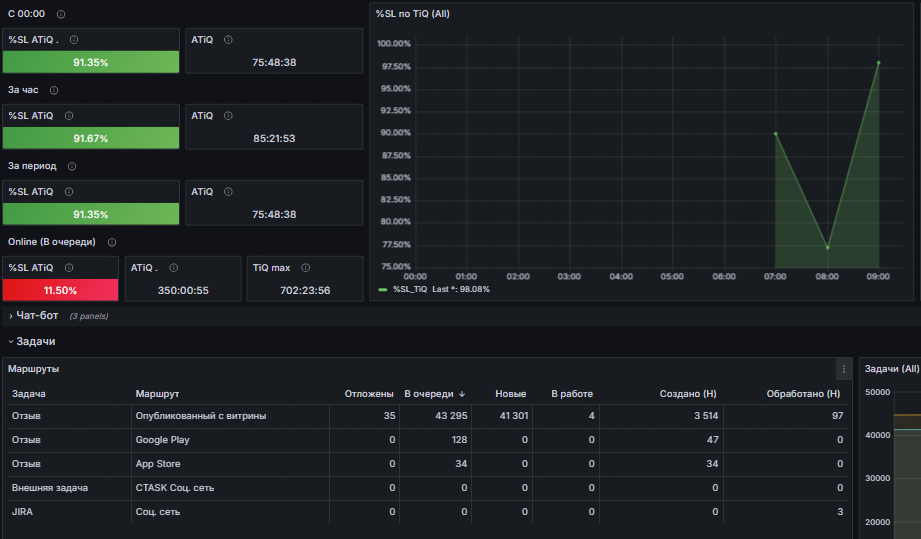
Task: Sort table by 'Отложены' column header
Action: [369, 394]
